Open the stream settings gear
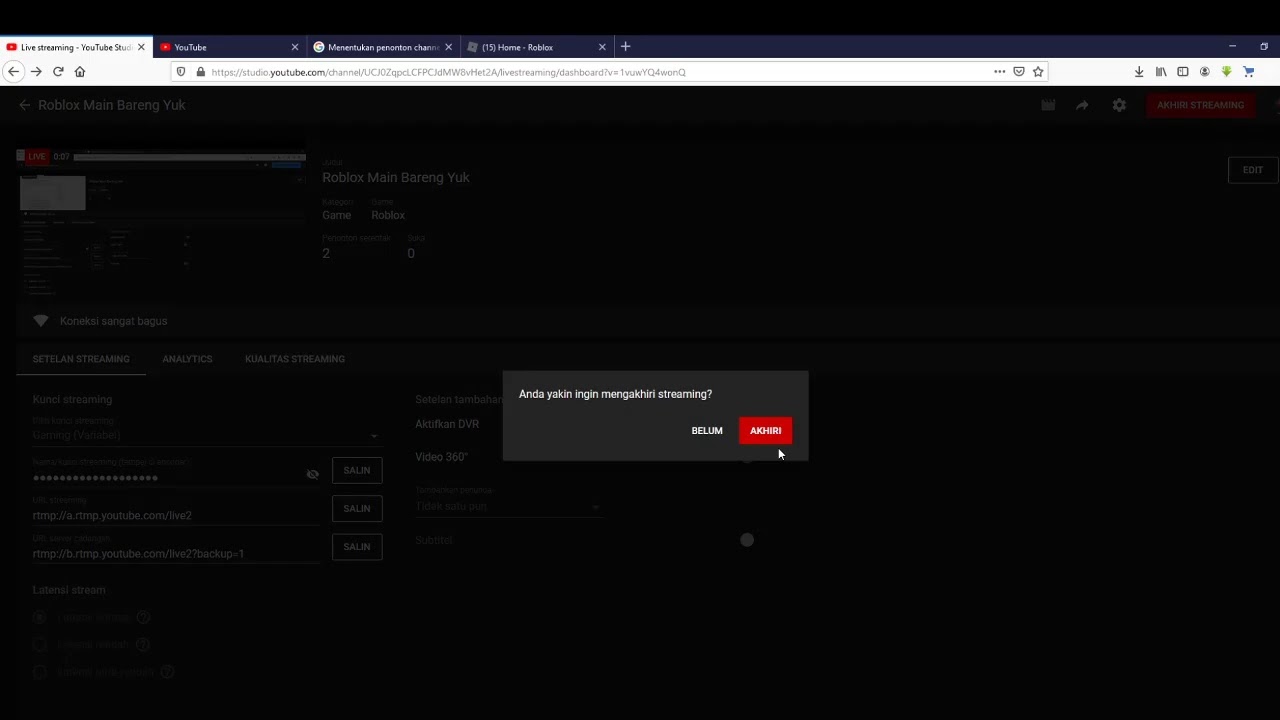 coord(1119,105)
